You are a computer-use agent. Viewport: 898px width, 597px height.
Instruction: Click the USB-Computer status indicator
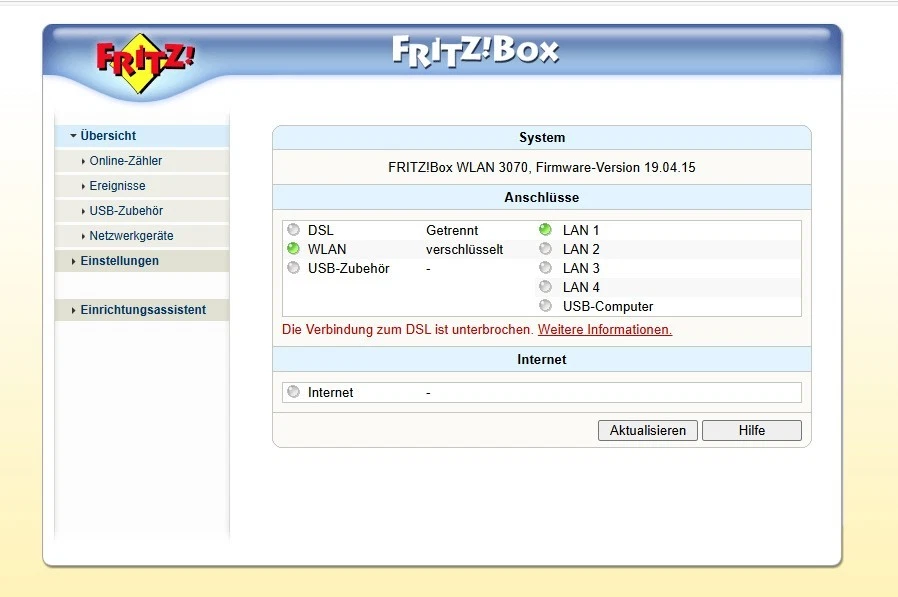(x=545, y=306)
